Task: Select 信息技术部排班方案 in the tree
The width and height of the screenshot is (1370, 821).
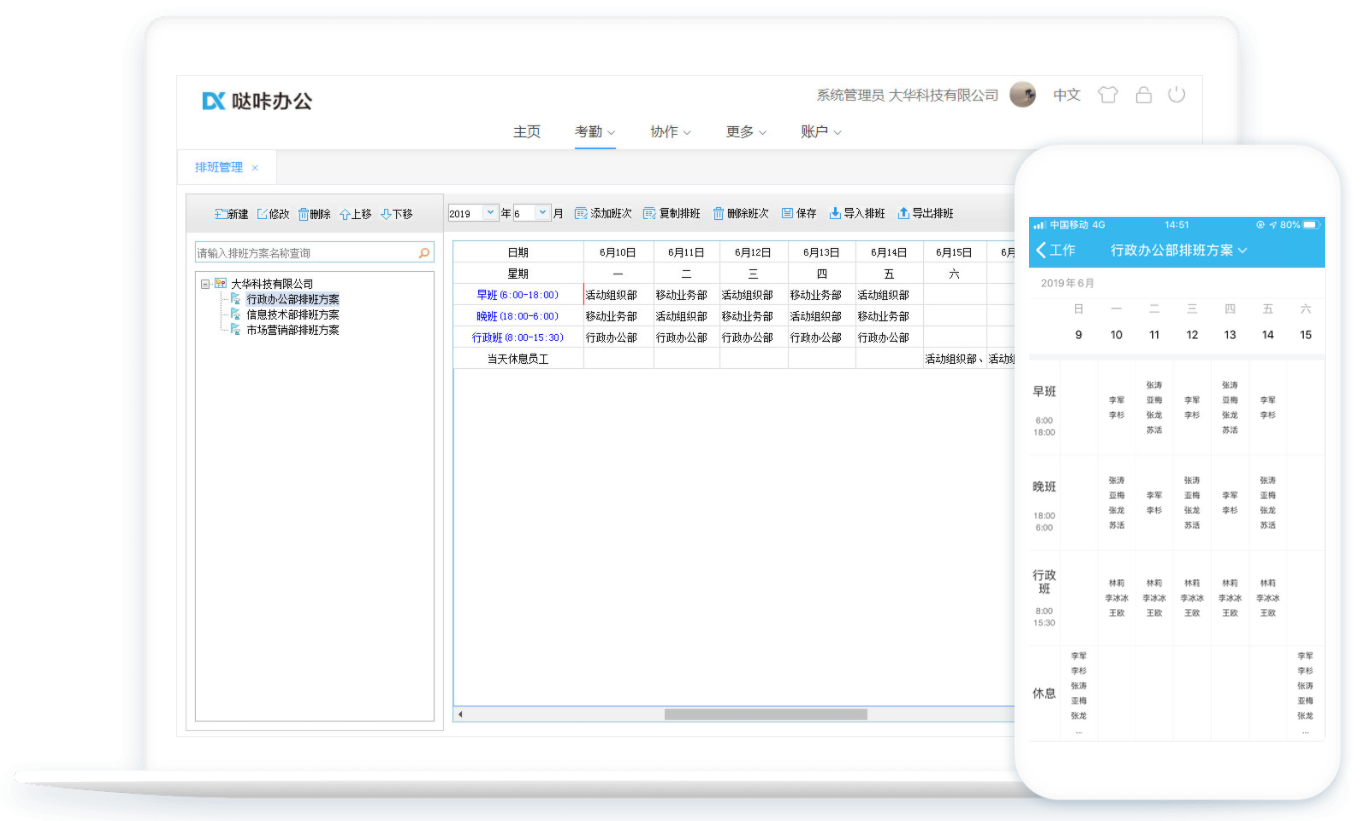Action: pyautogui.click(x=292, y=314)
